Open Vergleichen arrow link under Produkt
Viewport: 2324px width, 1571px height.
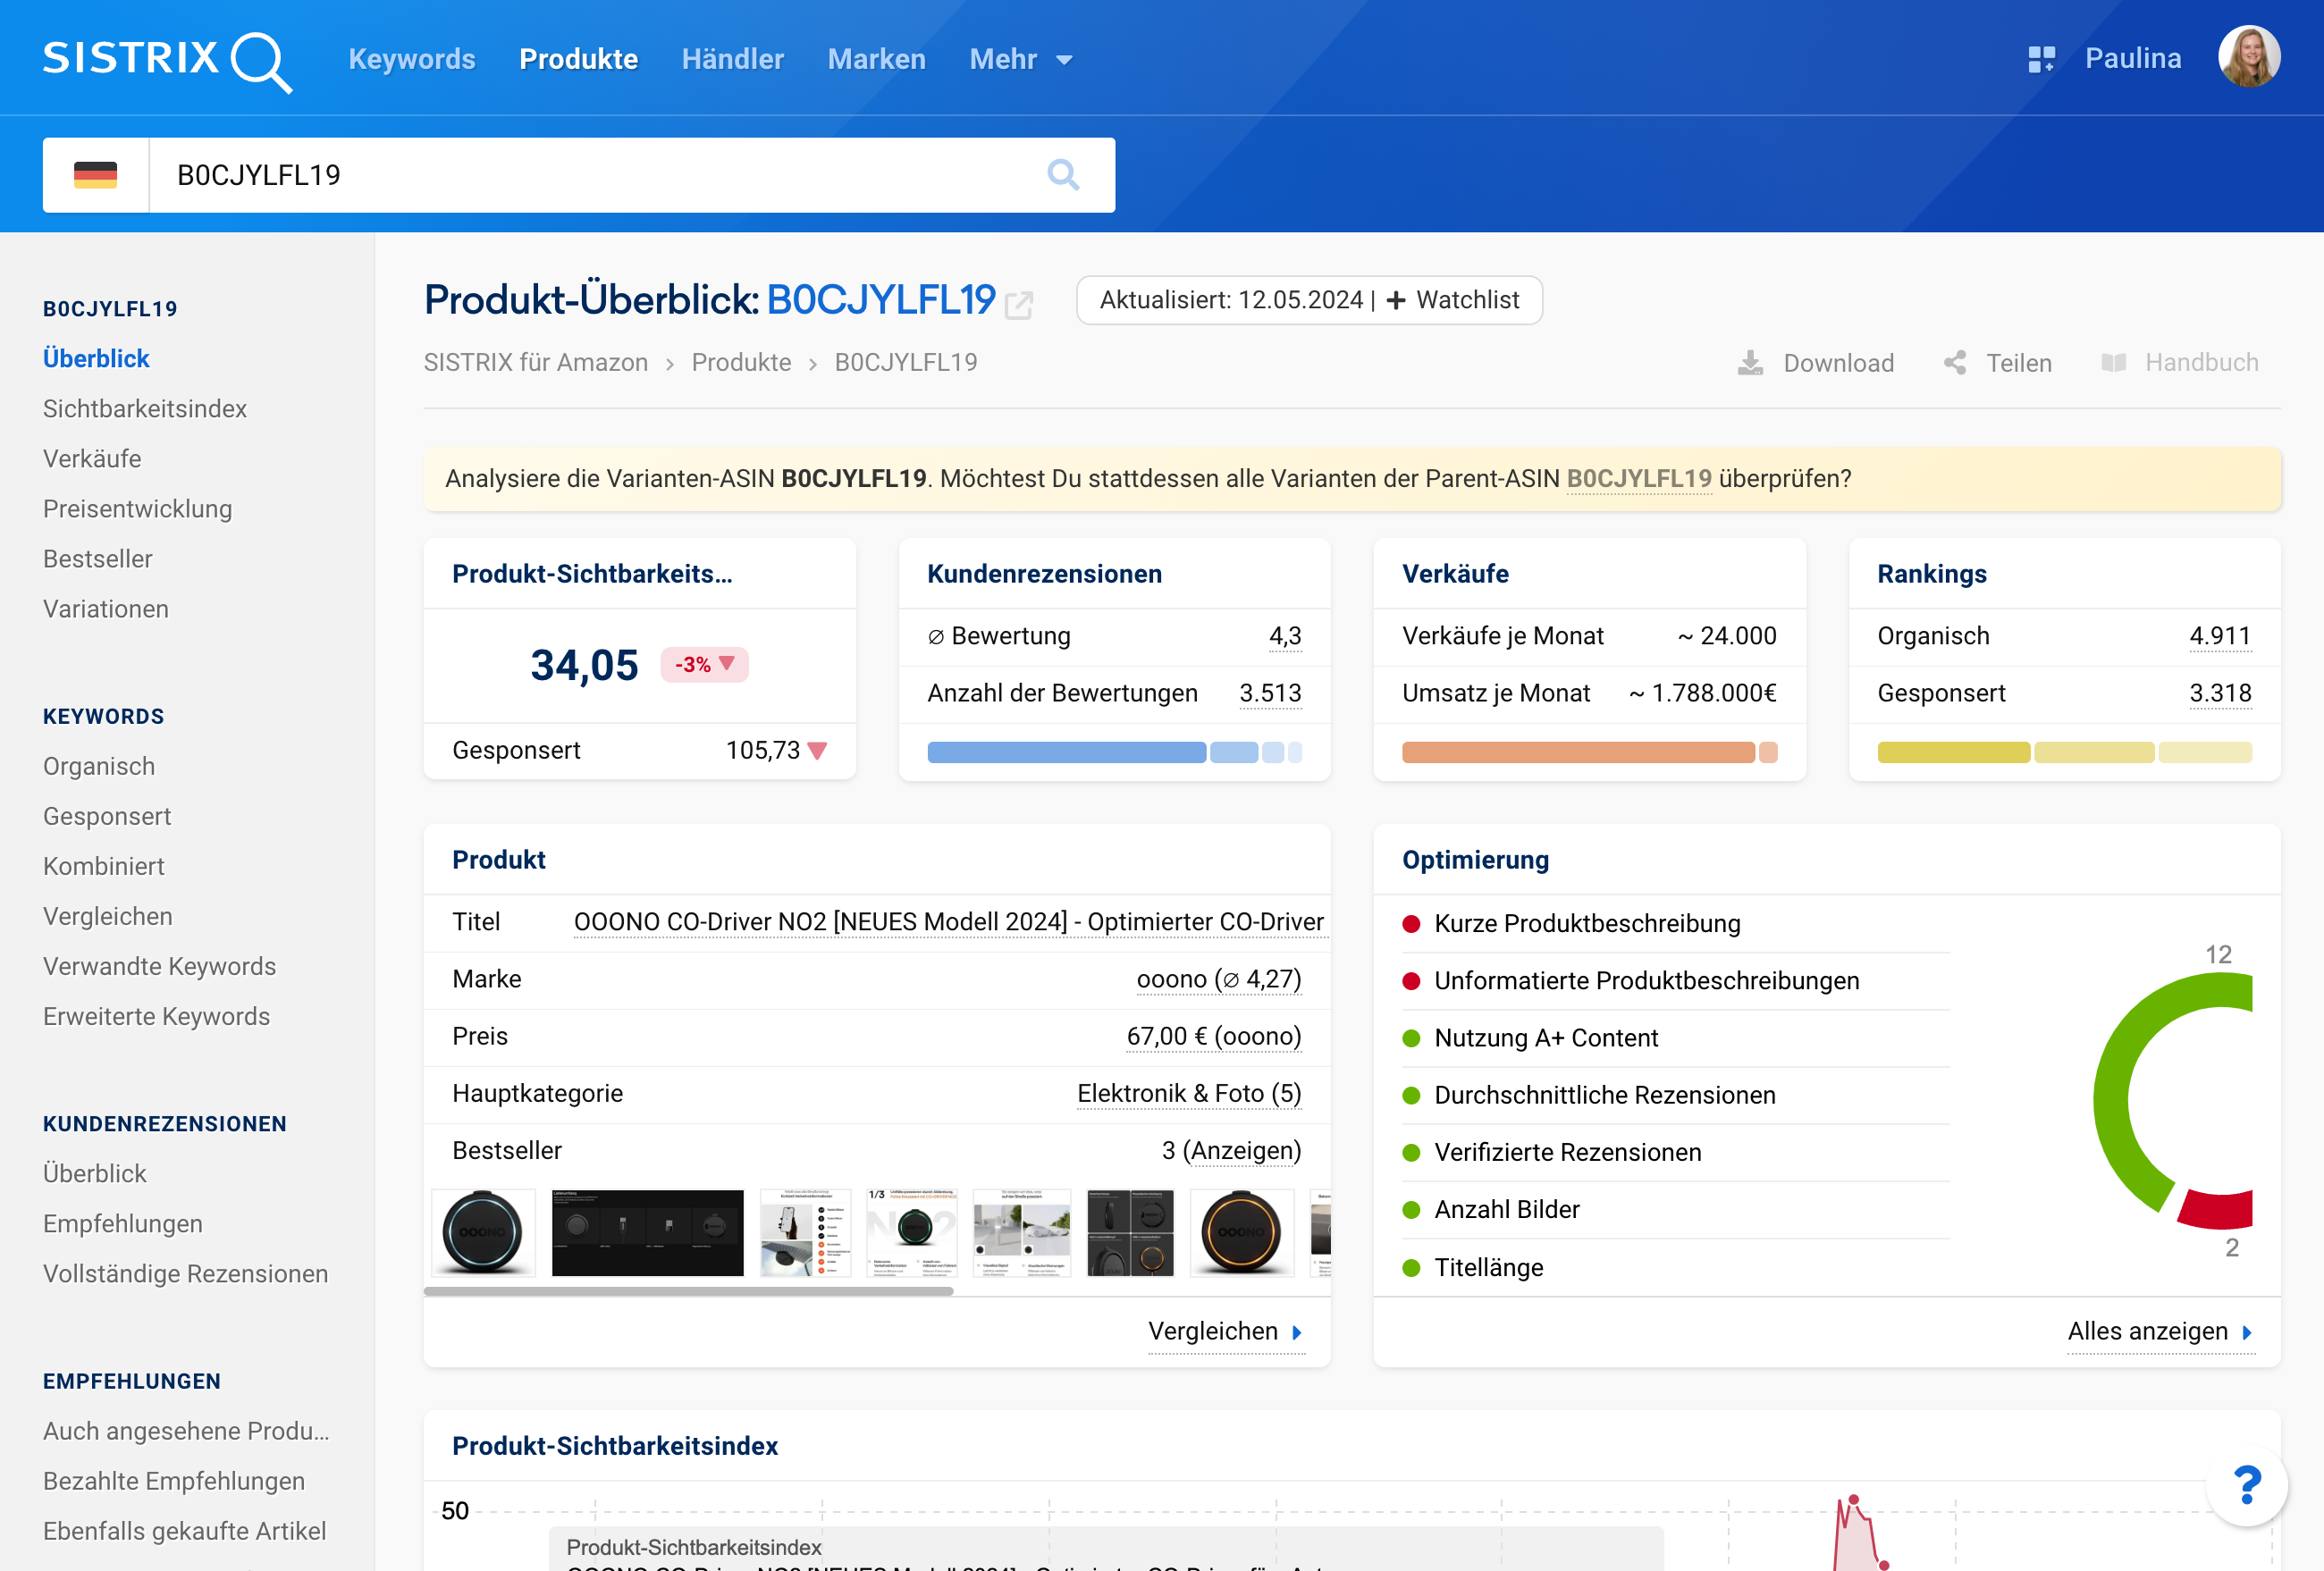tap(1225, 1331)
